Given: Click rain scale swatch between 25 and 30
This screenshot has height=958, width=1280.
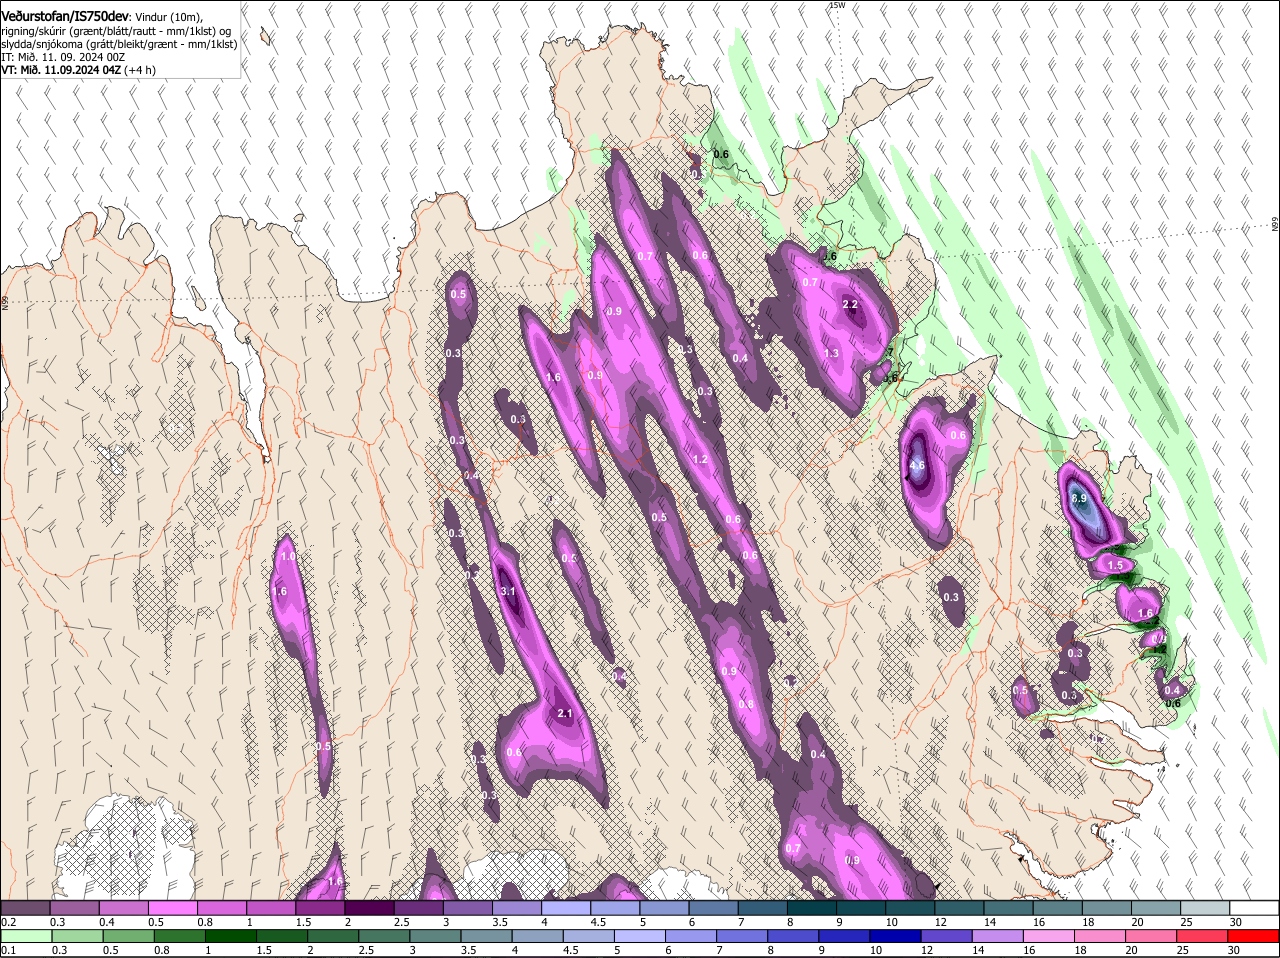Looking at the screenshot, I should pos(1204,936).
